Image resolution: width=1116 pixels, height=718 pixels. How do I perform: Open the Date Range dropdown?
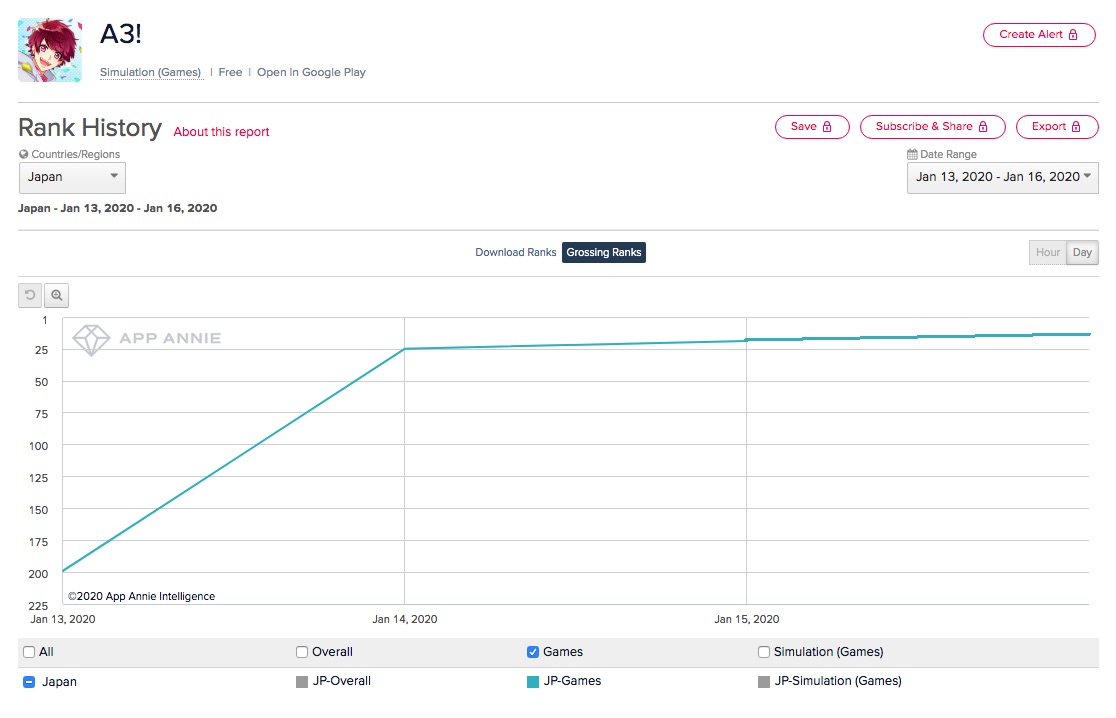[1002, 177]
